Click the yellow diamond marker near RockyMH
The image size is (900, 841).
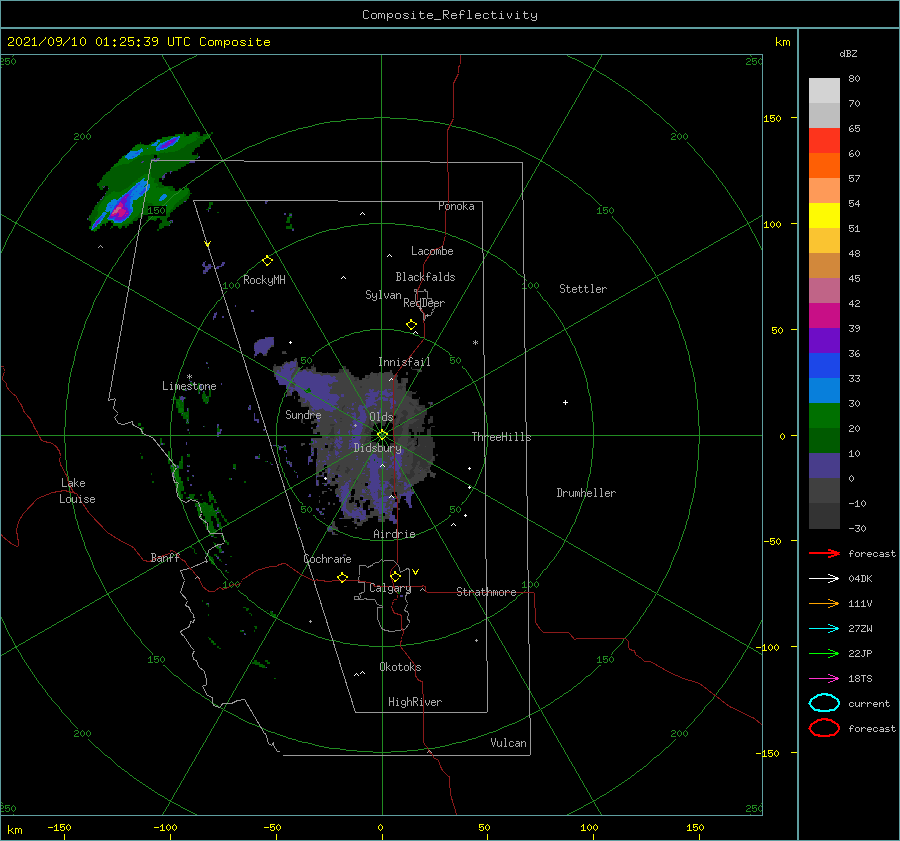[x=267, y=261]
